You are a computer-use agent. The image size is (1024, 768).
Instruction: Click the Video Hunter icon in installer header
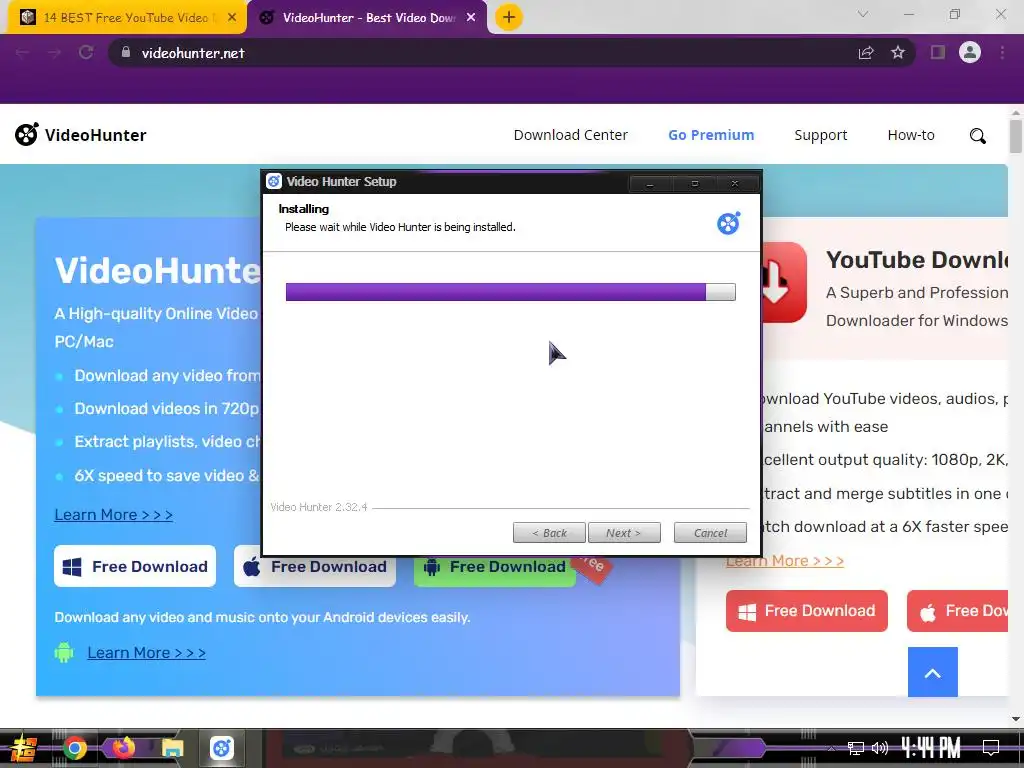728,223
